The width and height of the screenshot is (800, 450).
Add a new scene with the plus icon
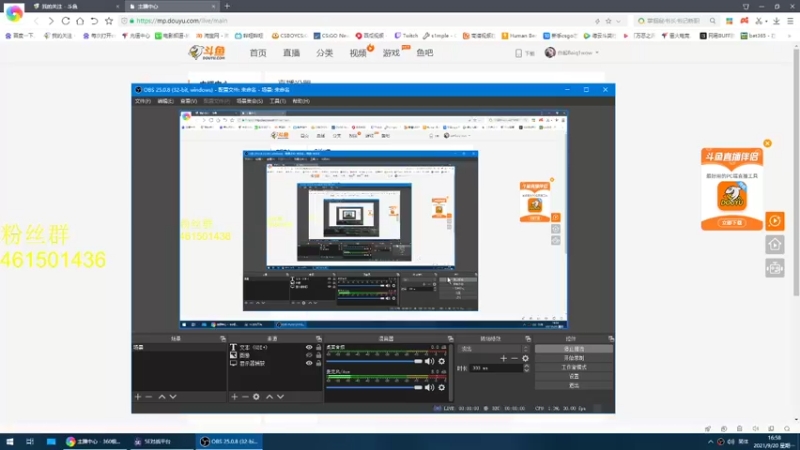pyautogui.click(x=138, y=396)
